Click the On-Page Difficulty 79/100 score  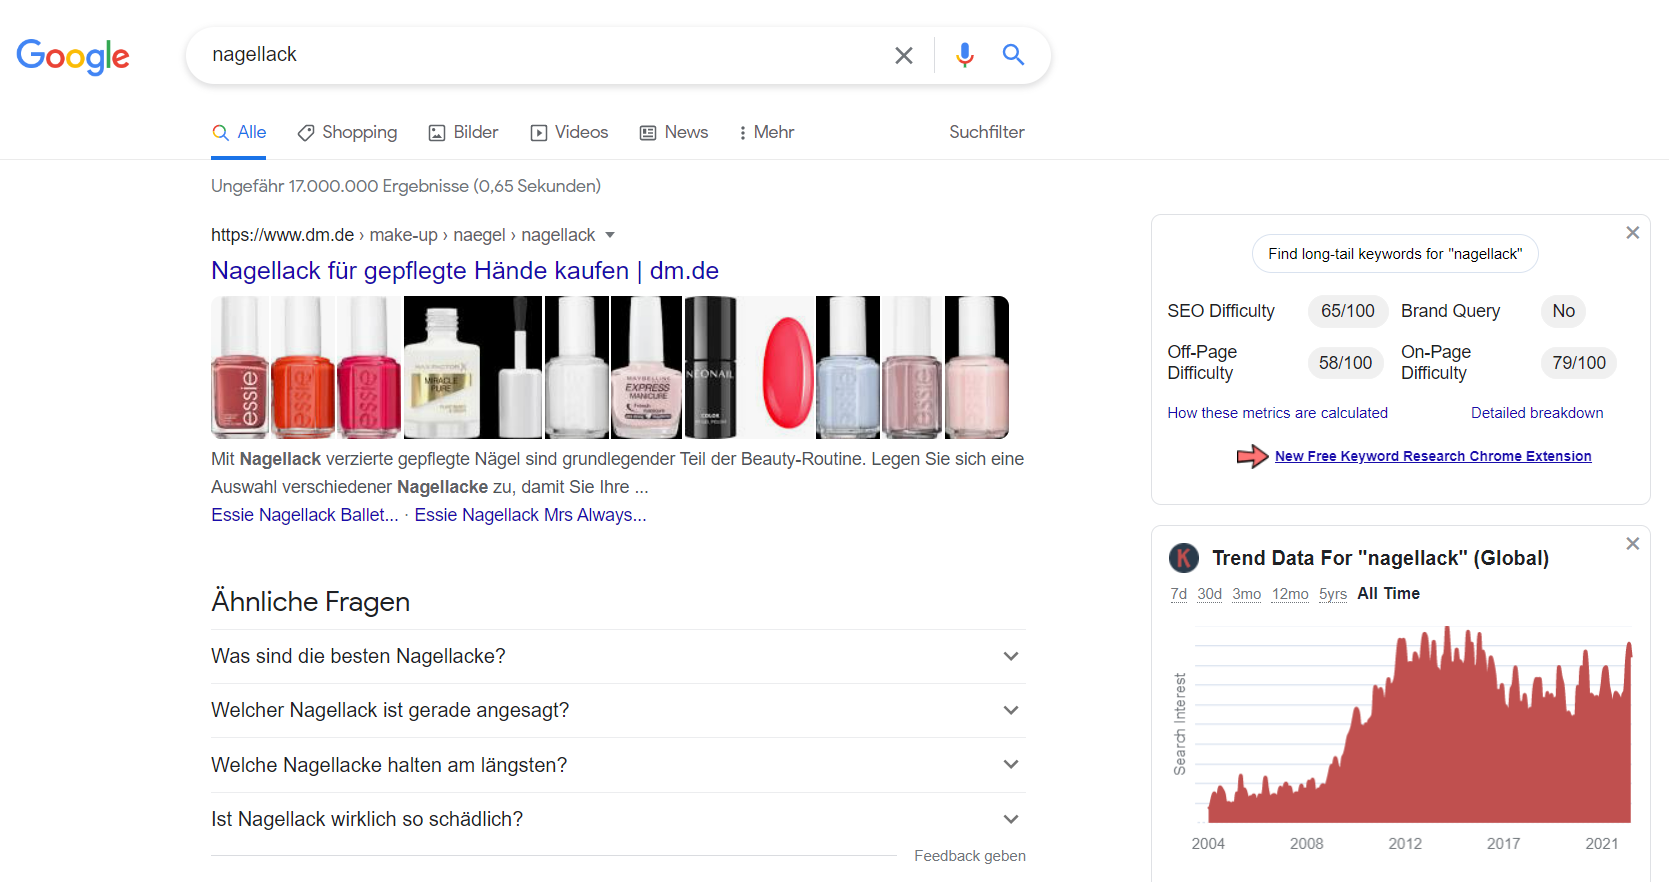(1579, 363)
